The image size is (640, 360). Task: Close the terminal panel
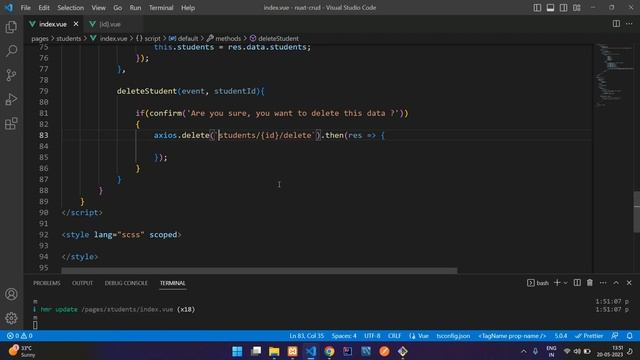pos(629,282)
